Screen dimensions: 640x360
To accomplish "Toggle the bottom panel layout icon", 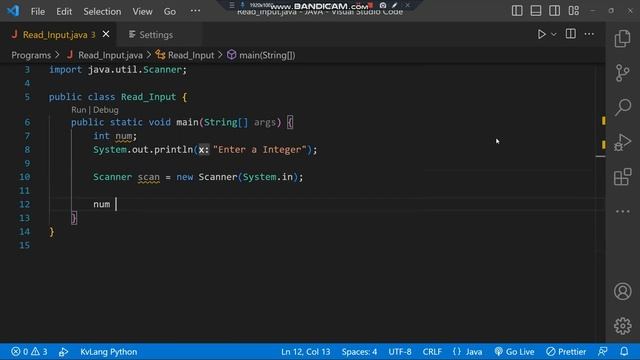I will tap(536, 11).
